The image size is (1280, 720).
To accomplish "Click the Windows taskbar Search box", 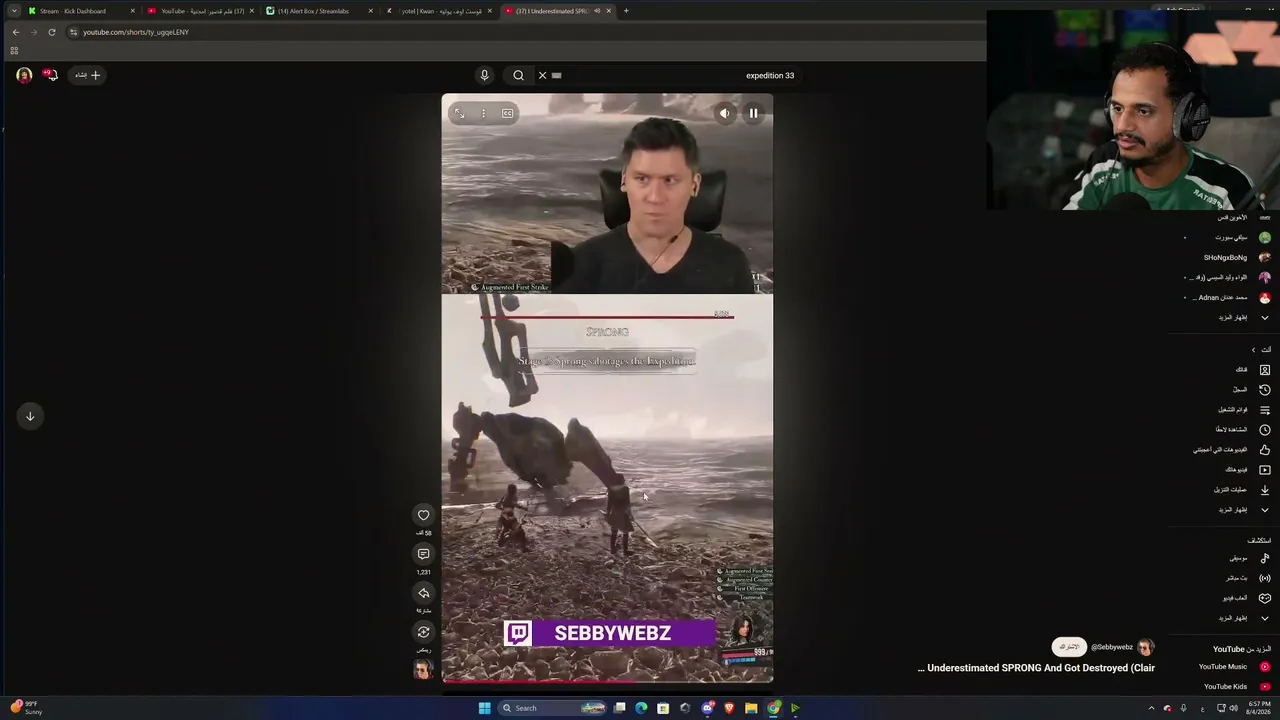I will pyautogui.click(x=554, y=708).
